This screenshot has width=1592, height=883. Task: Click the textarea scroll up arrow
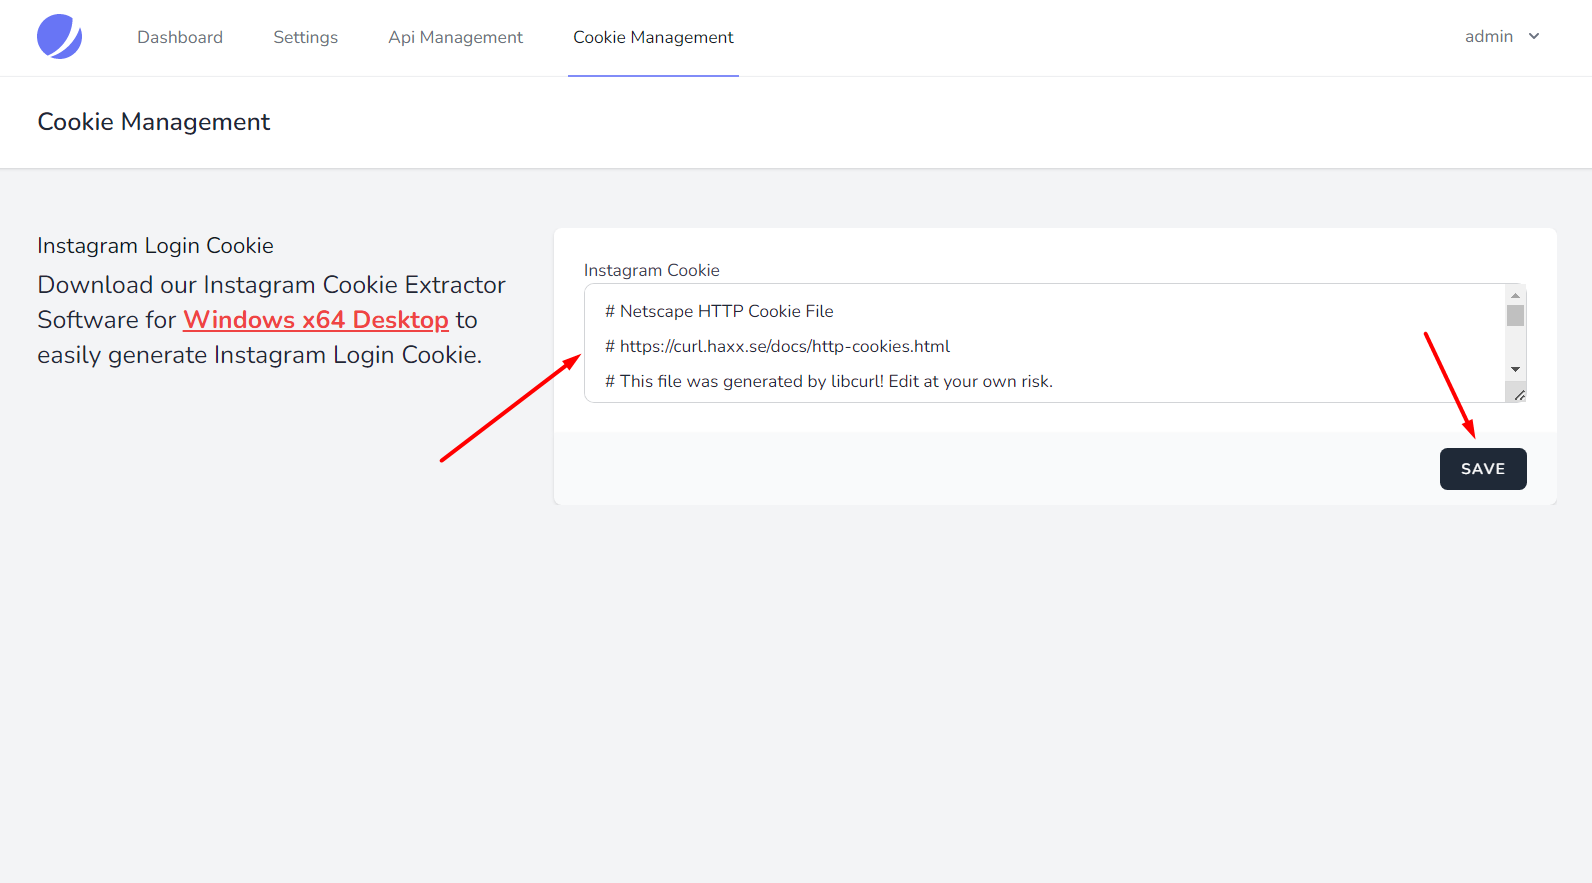(x=1515, y=295)
